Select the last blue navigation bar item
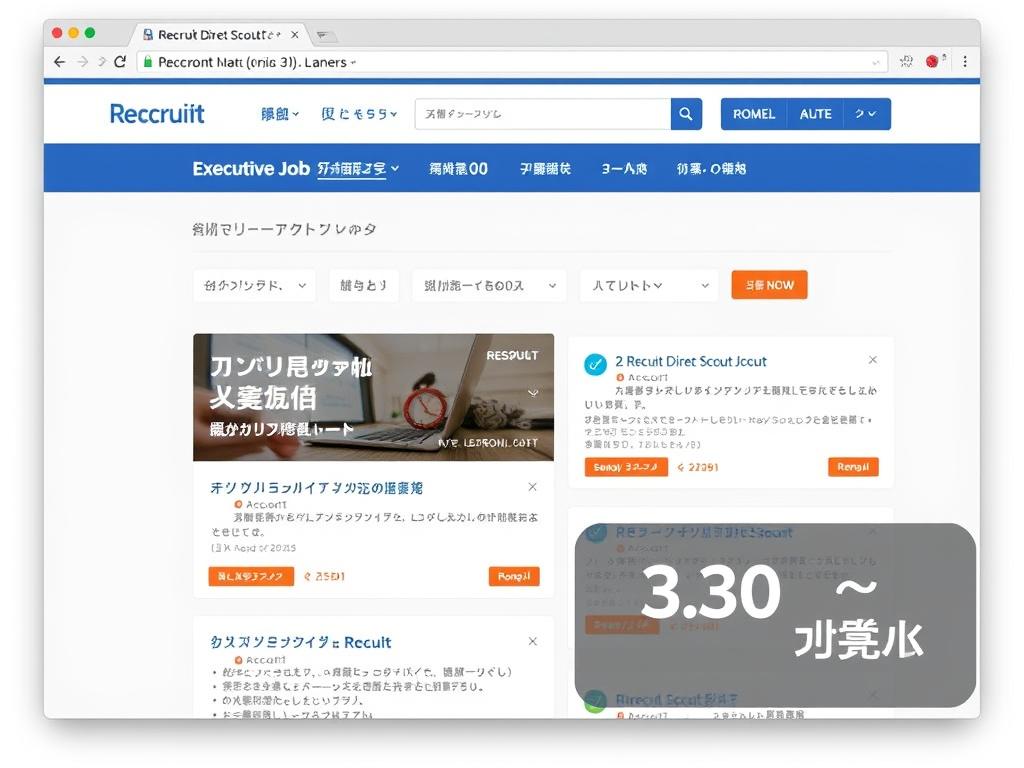This screenshot has height=768, width=1024. (711, 168)
